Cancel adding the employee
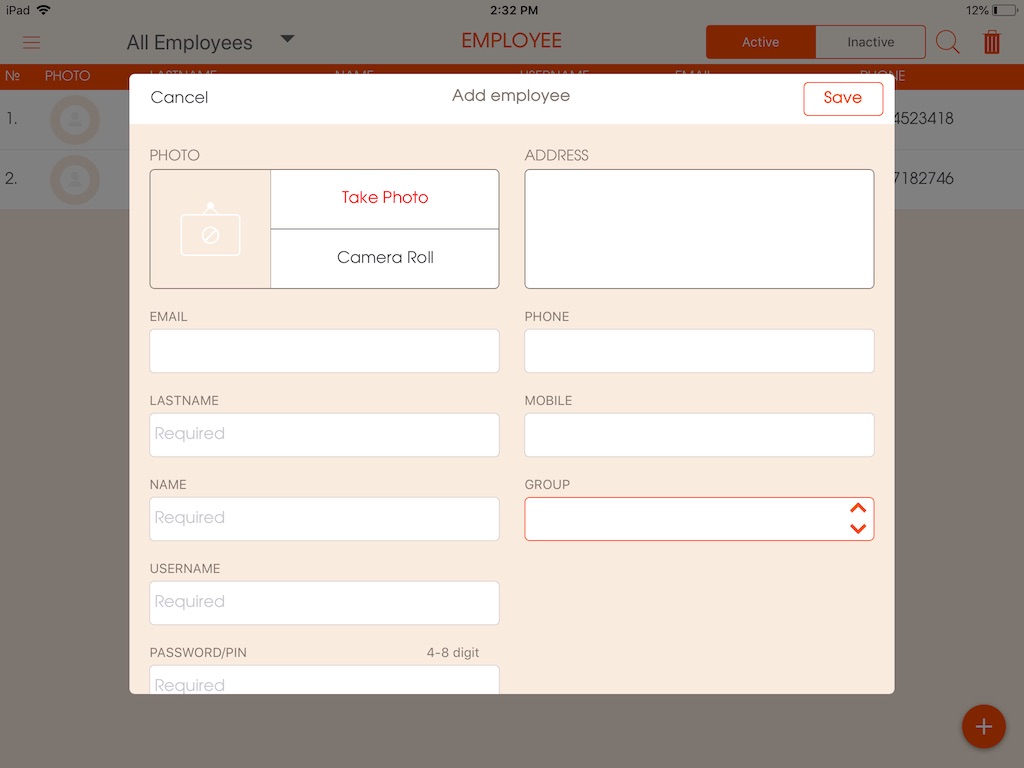Image resolution: width=1024 pixels, height=768 pixels. tap(179, 97)
